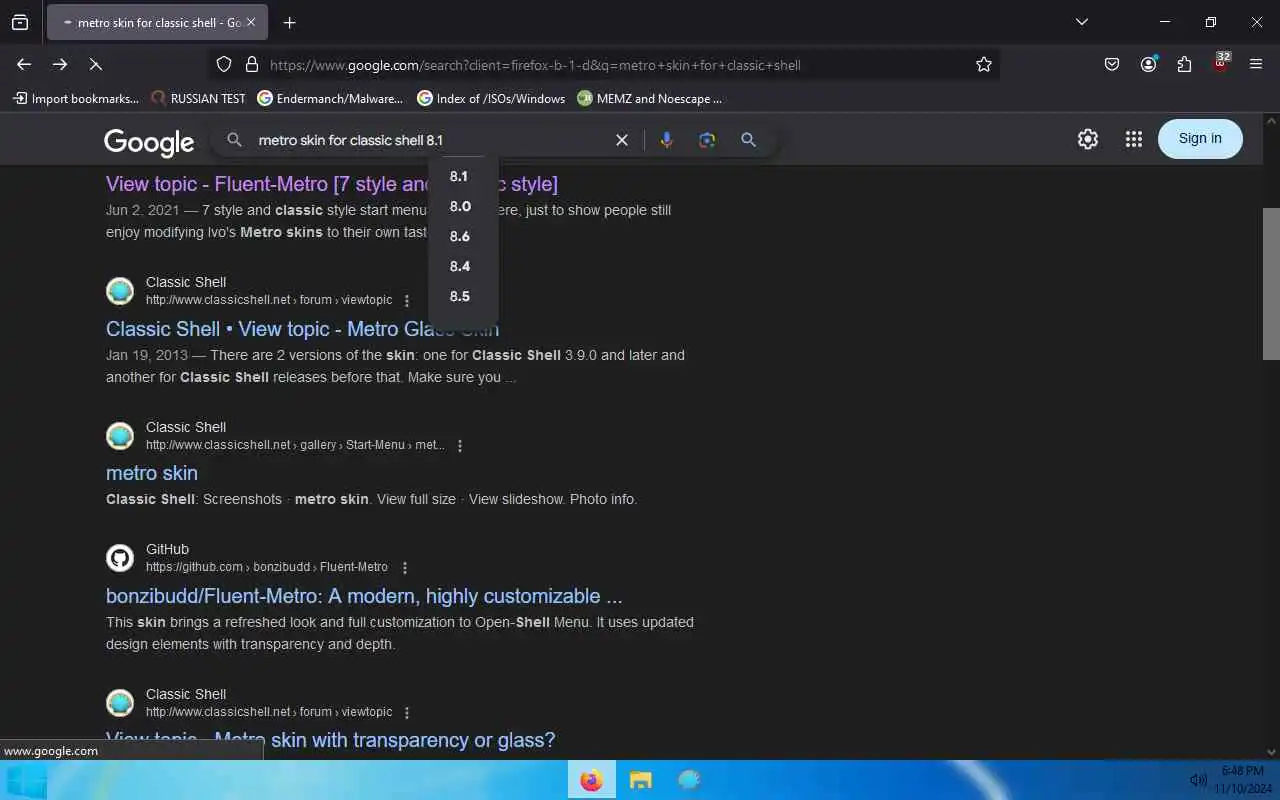This screenshot has width=1280, height=800.
Task: Open a new tab with the plus
Action: coord(289,22)
